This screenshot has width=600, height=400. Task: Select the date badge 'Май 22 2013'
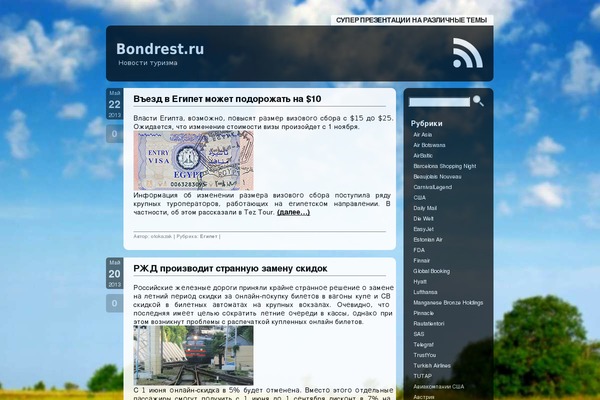tap(114, 104)
